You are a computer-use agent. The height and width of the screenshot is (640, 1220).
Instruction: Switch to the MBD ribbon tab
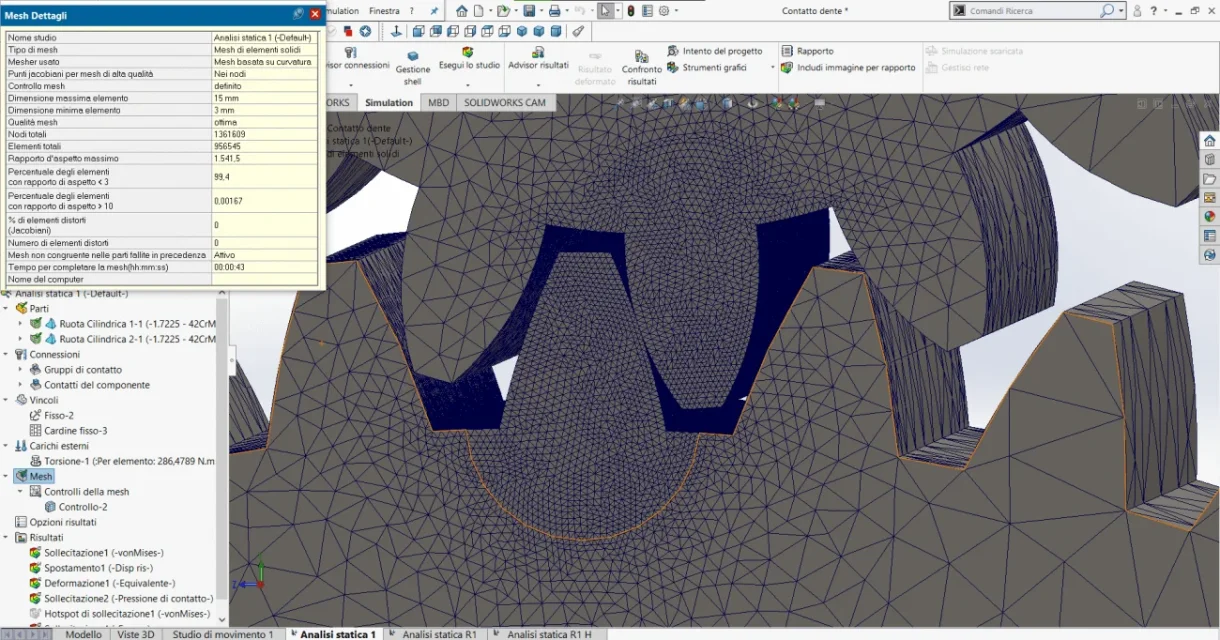pyautogui.click(x=438, y=103)
